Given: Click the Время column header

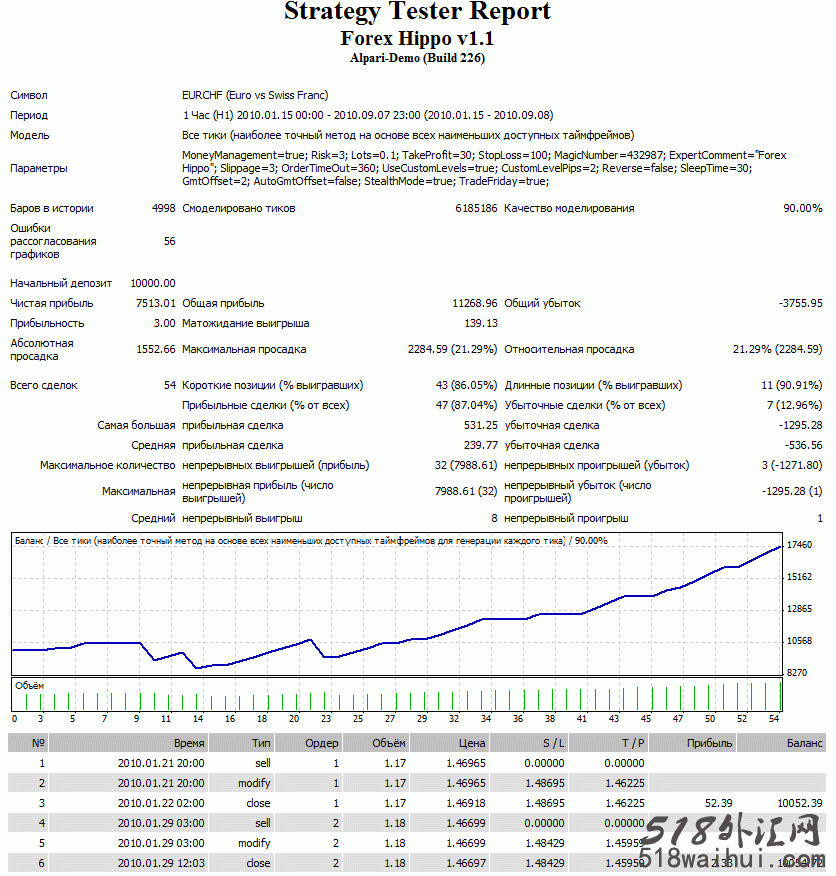Looking at the screenshot, I should [x=188, y=743].
